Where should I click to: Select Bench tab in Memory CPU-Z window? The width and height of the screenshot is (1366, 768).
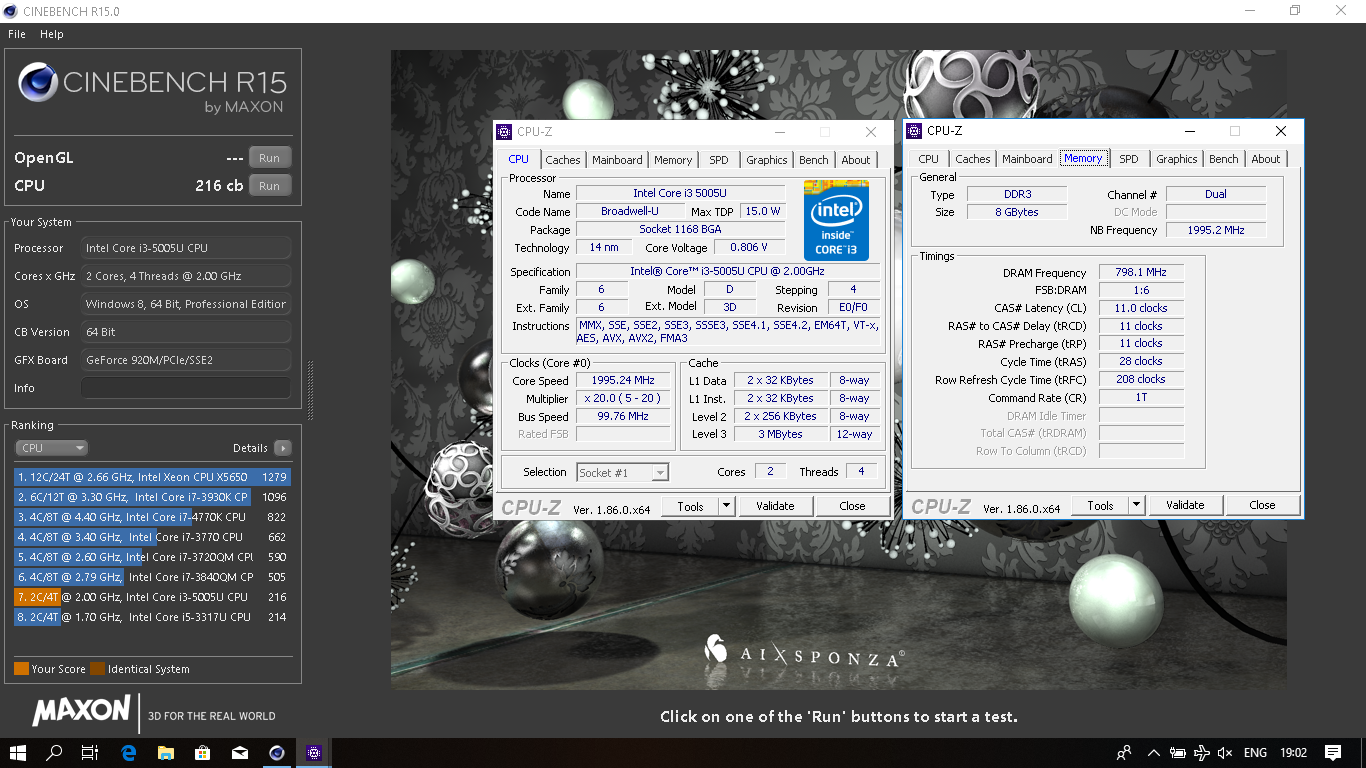tap(1224, 159)
